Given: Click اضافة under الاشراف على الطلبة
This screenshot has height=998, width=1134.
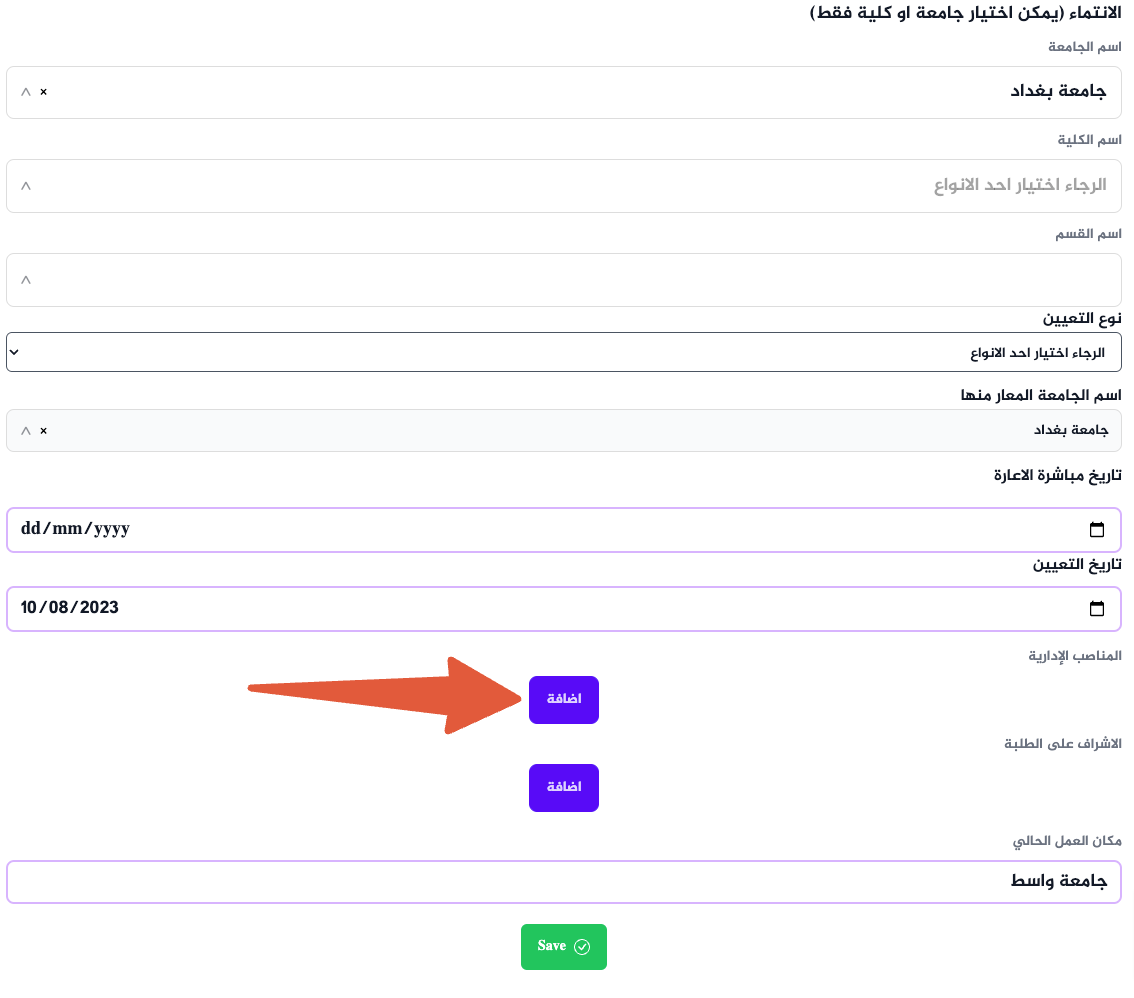Looking at the screenshot, I should coord(563,788).
